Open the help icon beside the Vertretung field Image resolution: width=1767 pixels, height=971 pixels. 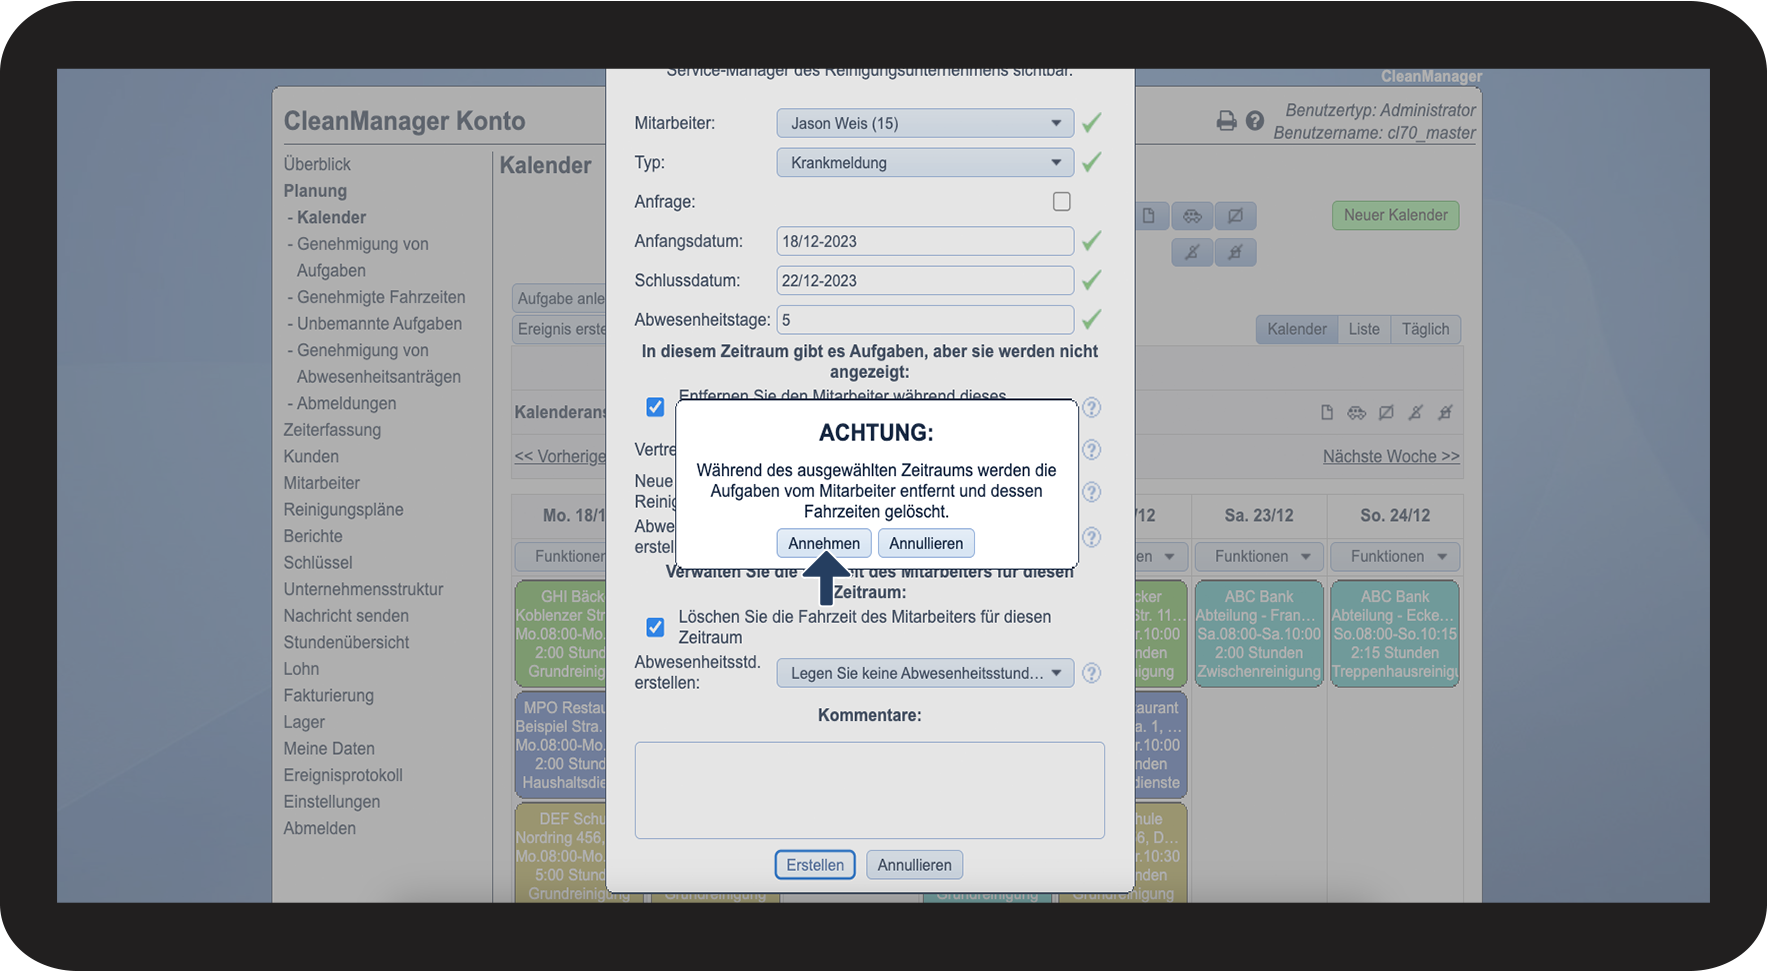pos(1092,450)
